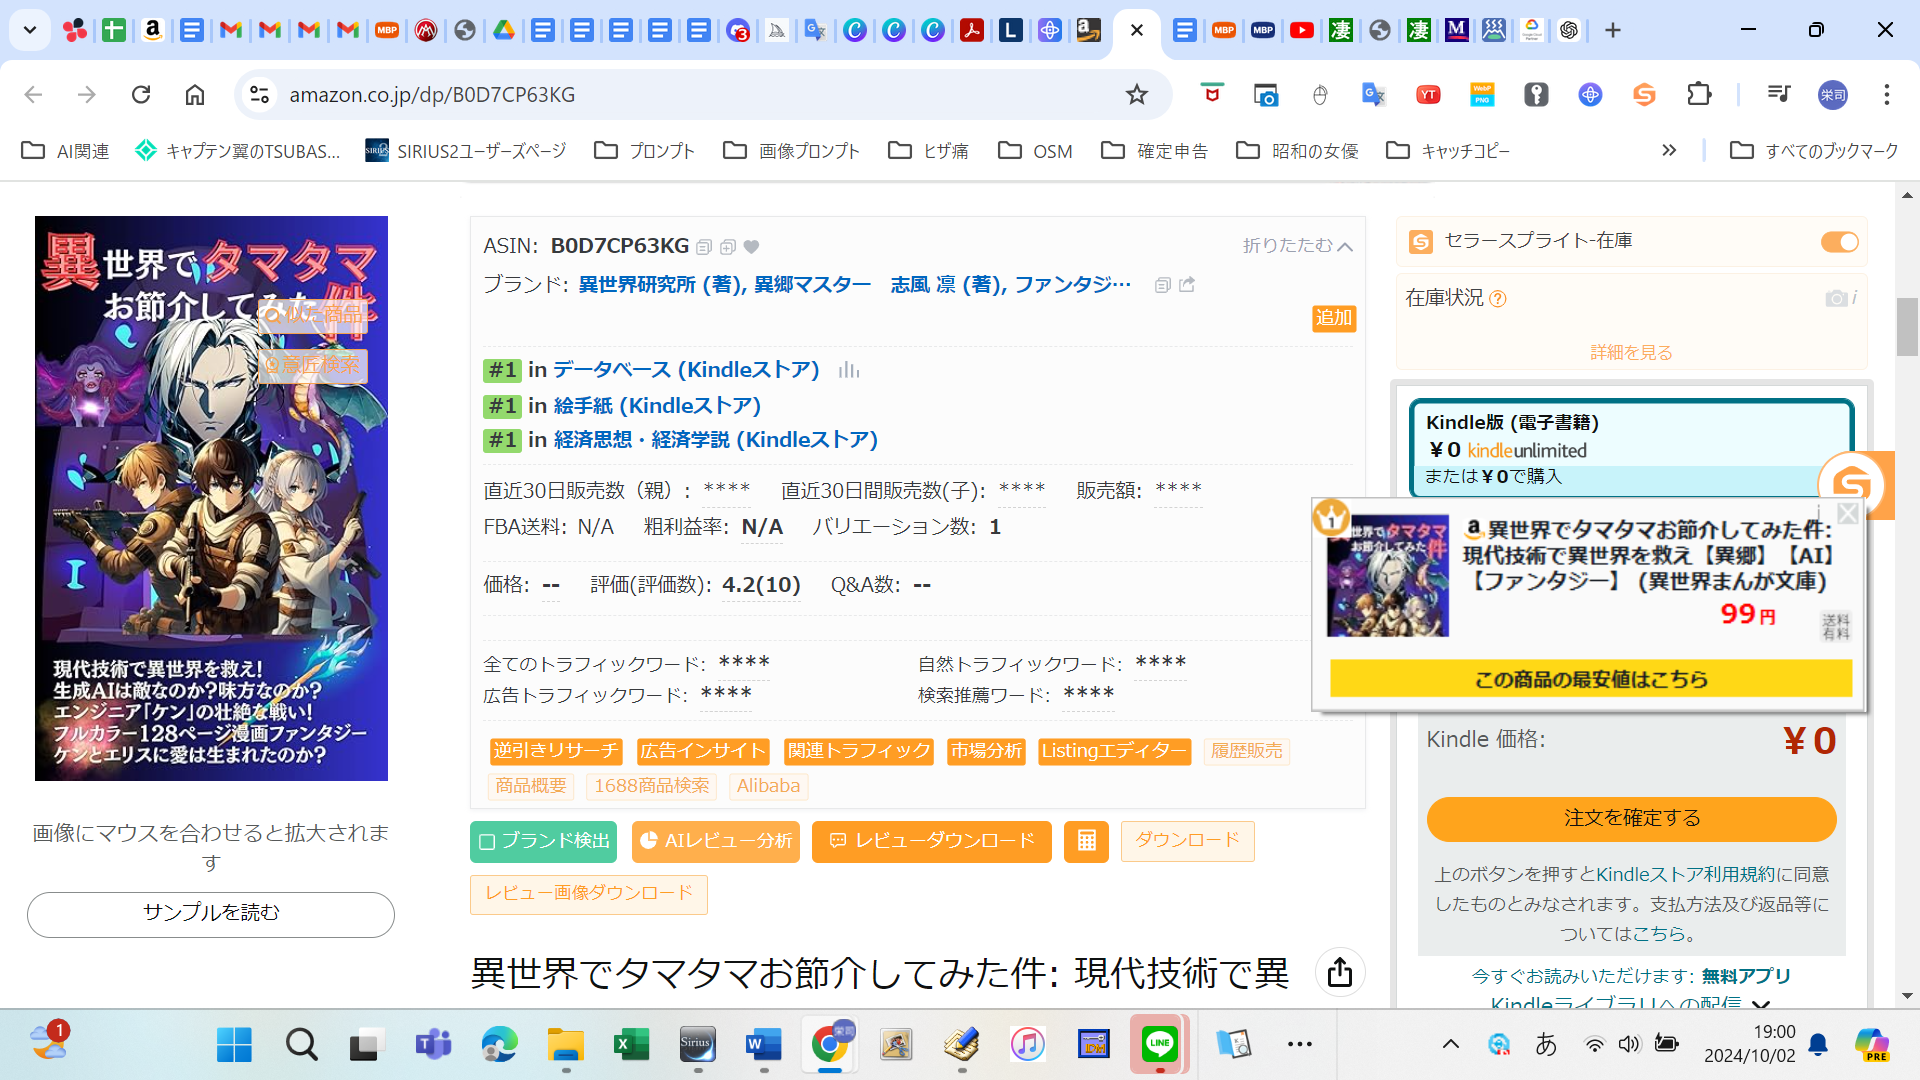Bookmark this page with the star icon
Screen dimensions: 1920x1080
pyautogui.click(x=1137, y=95)
